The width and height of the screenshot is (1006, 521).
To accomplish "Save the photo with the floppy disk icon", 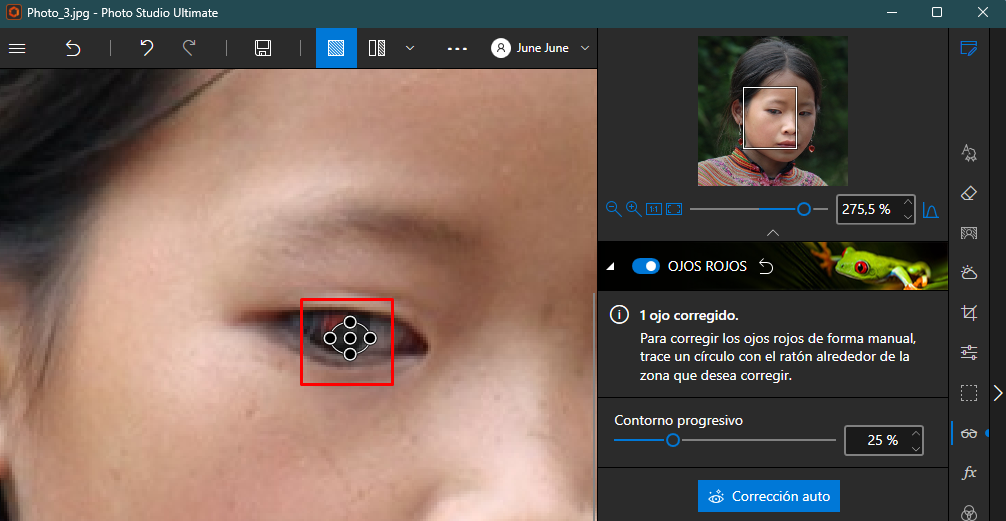I will coord(262,48).
